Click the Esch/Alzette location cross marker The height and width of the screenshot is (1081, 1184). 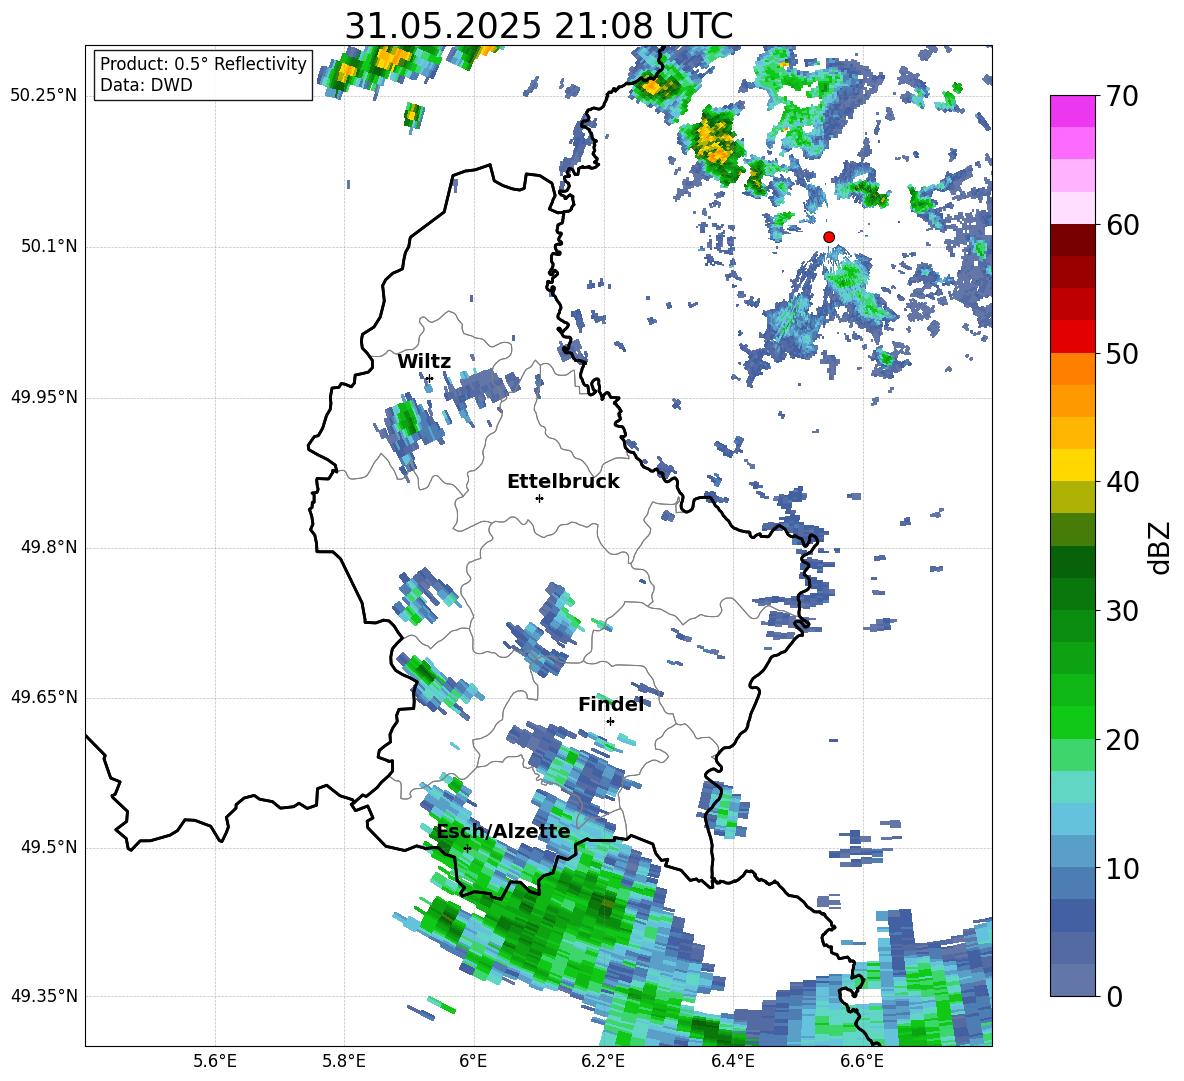(467, 848)
